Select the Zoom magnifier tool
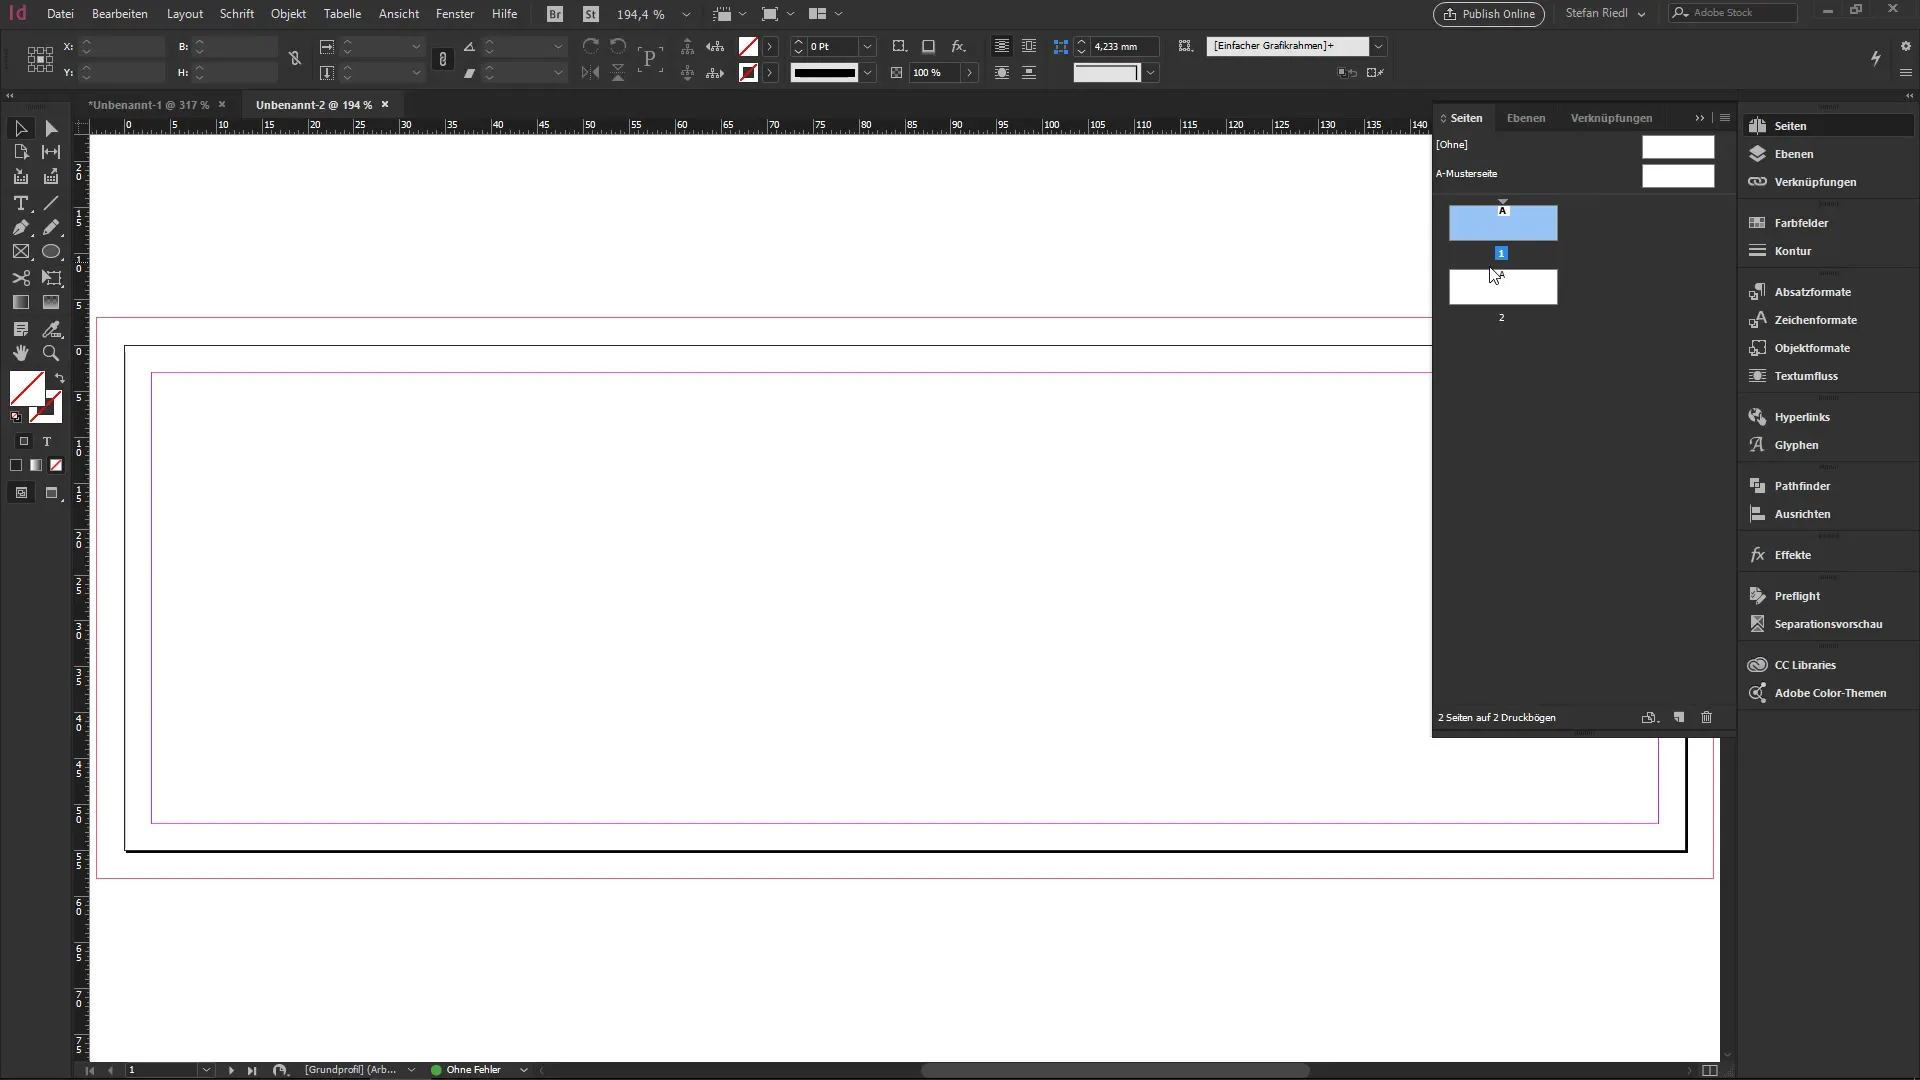Image resolution: width=1920 pixels, height=1080 pixels. 51,353
